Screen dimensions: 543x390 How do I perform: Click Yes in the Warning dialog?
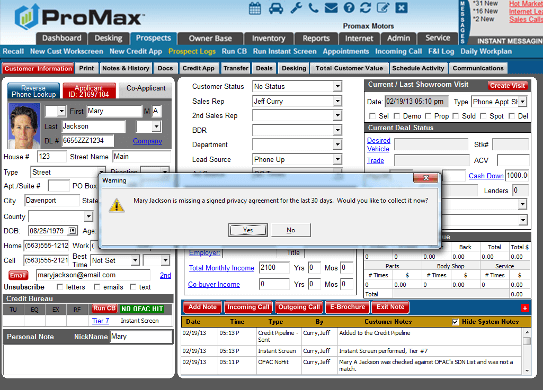coord(248,230)
